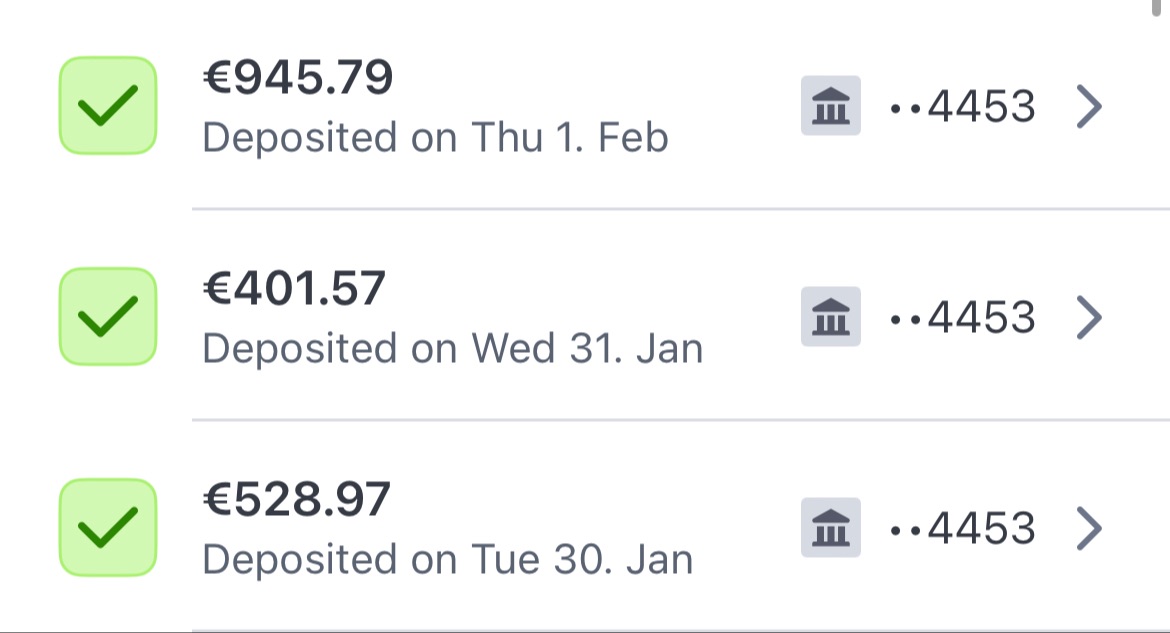1170x633 pixels.
Task: Open Wed 31. Jan deposit details via its chevron
Action: [1089, 317]
